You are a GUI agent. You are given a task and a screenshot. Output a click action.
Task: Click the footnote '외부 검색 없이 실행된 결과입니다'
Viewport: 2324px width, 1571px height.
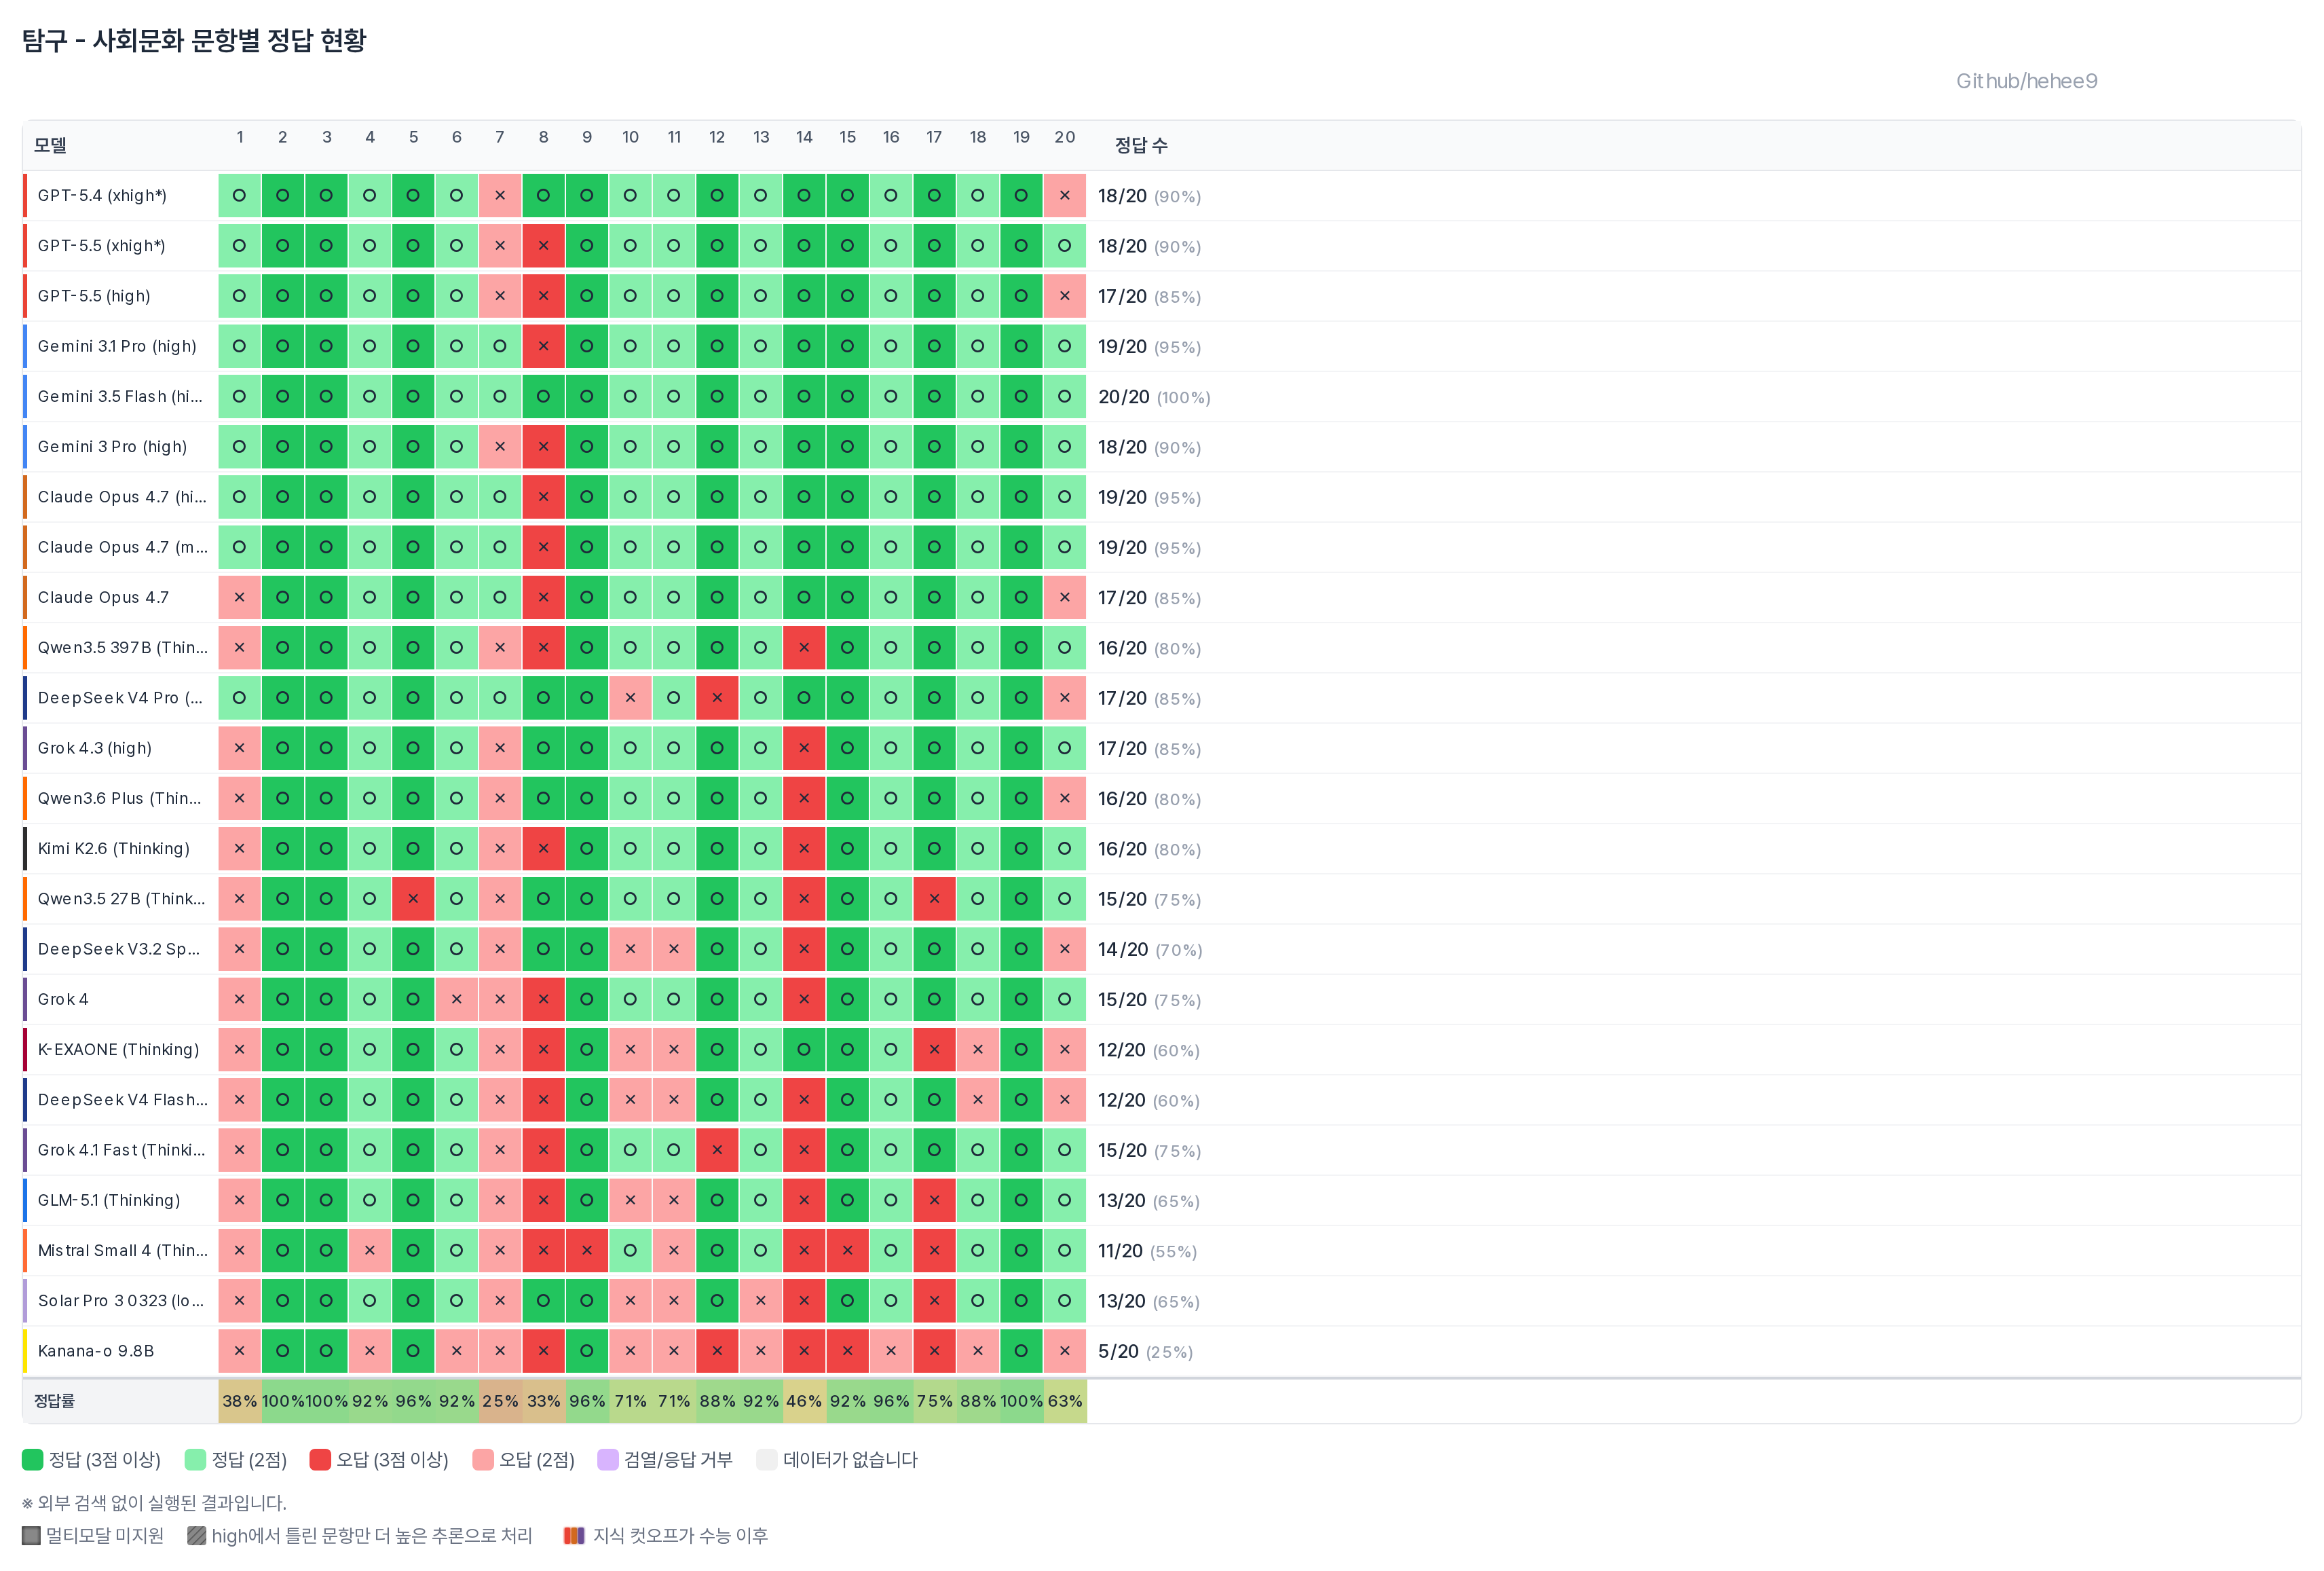point(154,1503)
